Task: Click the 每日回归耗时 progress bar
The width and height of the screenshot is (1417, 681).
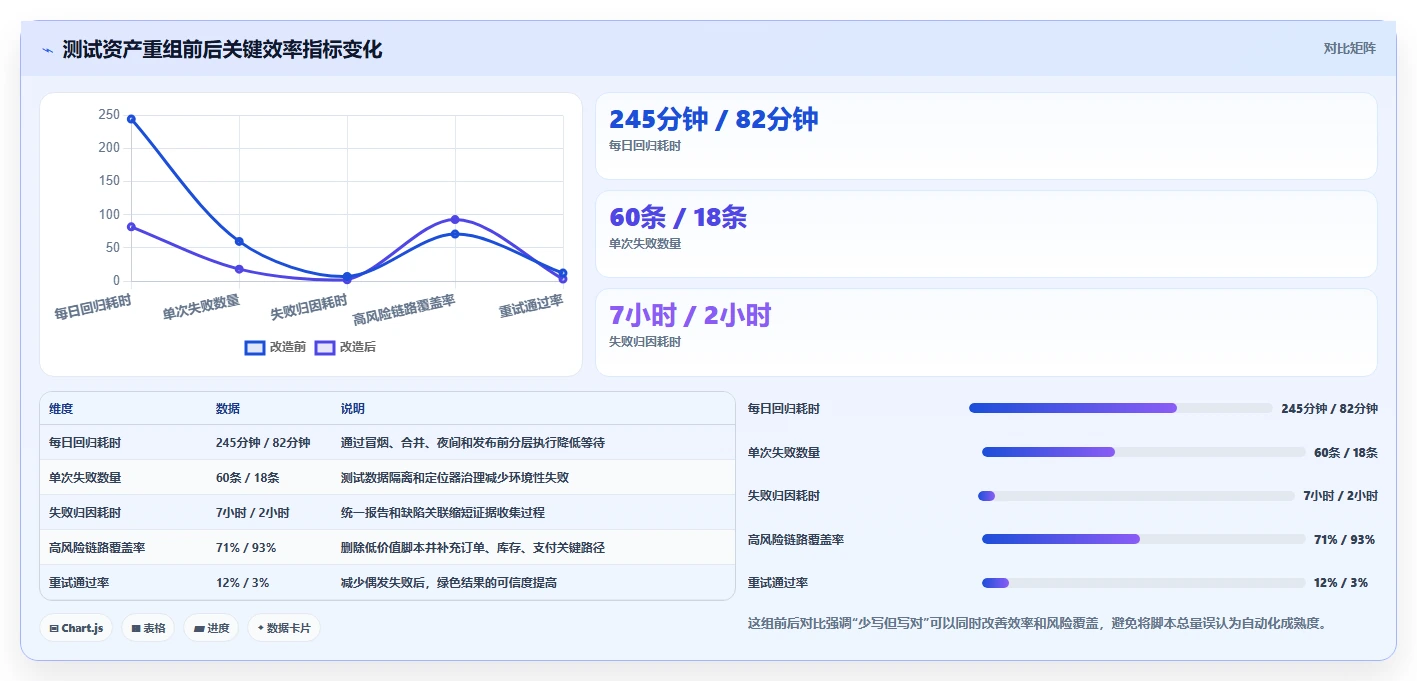Action: tap(1121, 408)
